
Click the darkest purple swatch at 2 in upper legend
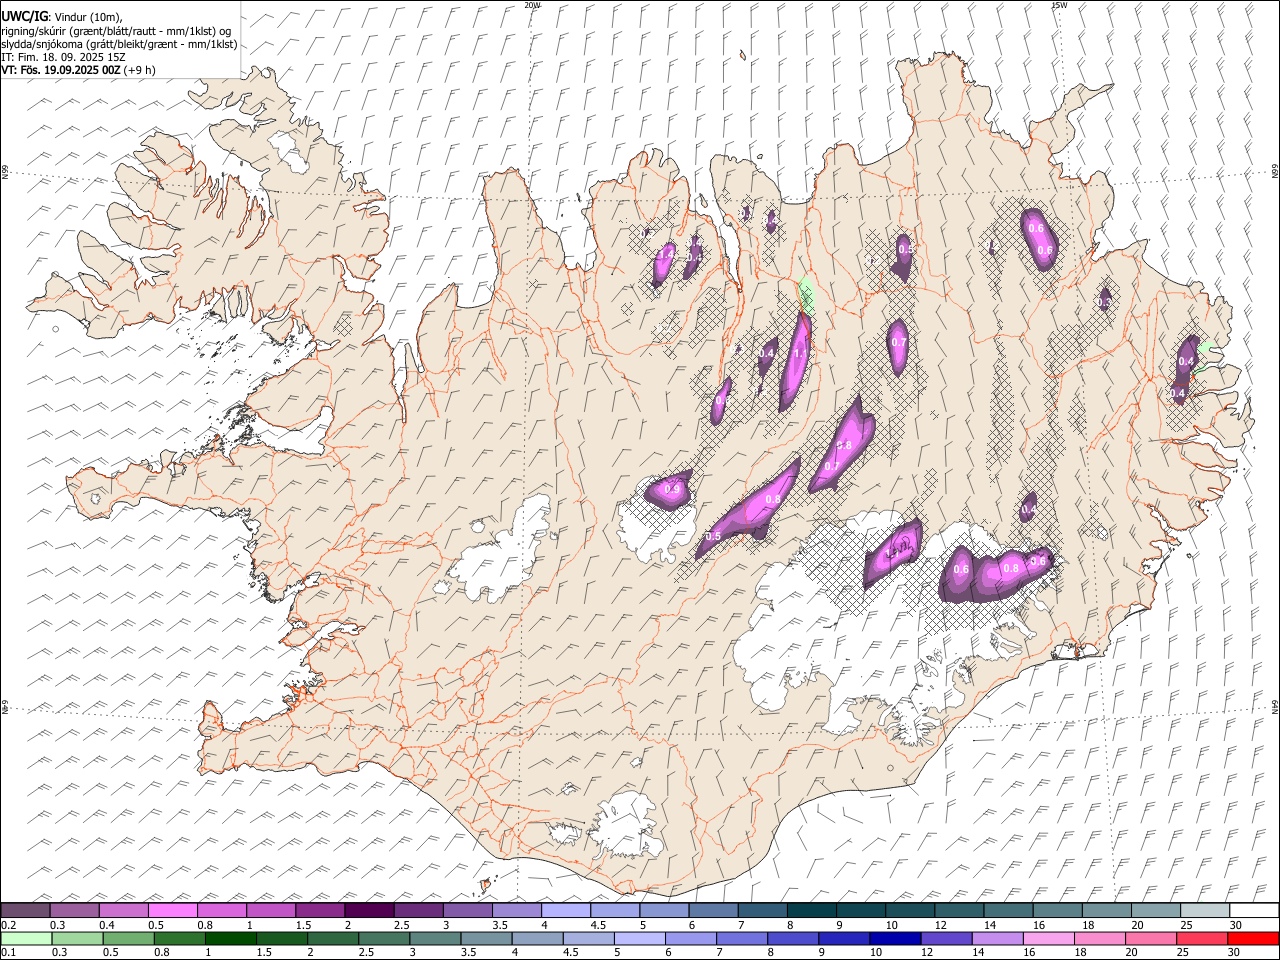(x=369, y=911)
